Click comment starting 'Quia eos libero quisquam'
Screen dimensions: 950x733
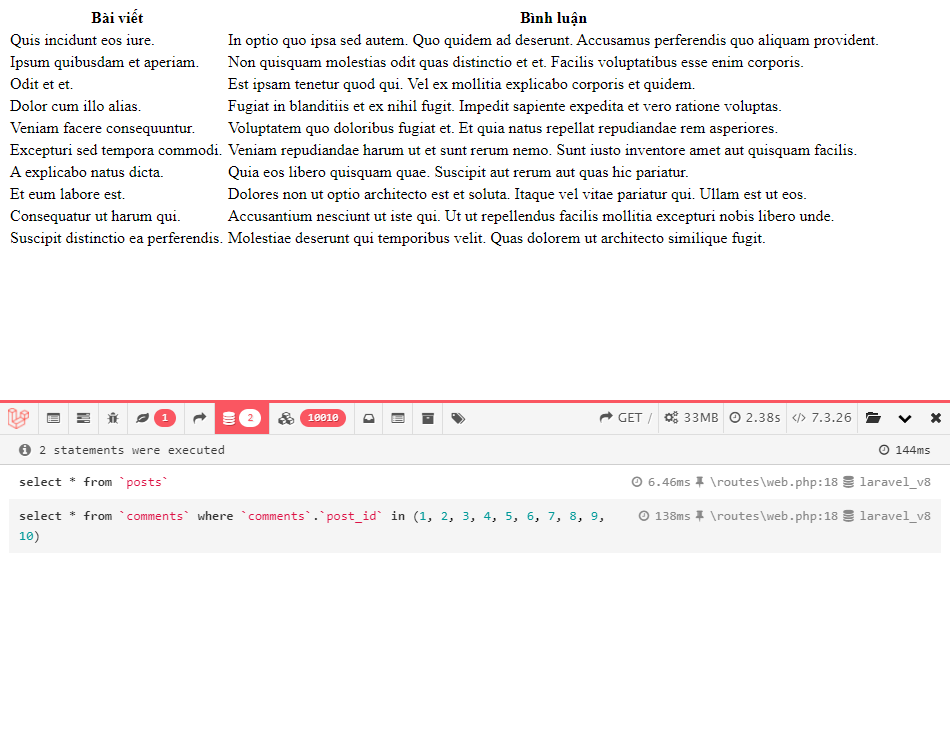(x=458, y=172)
